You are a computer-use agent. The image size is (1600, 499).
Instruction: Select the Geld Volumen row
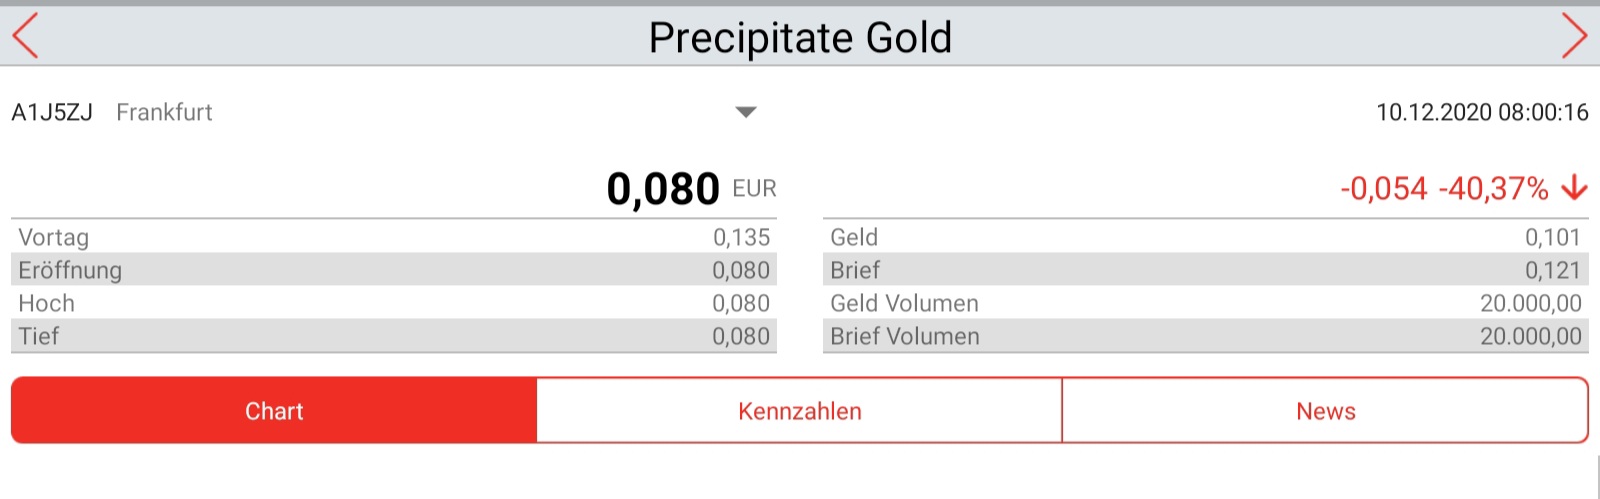(1205, 303)
